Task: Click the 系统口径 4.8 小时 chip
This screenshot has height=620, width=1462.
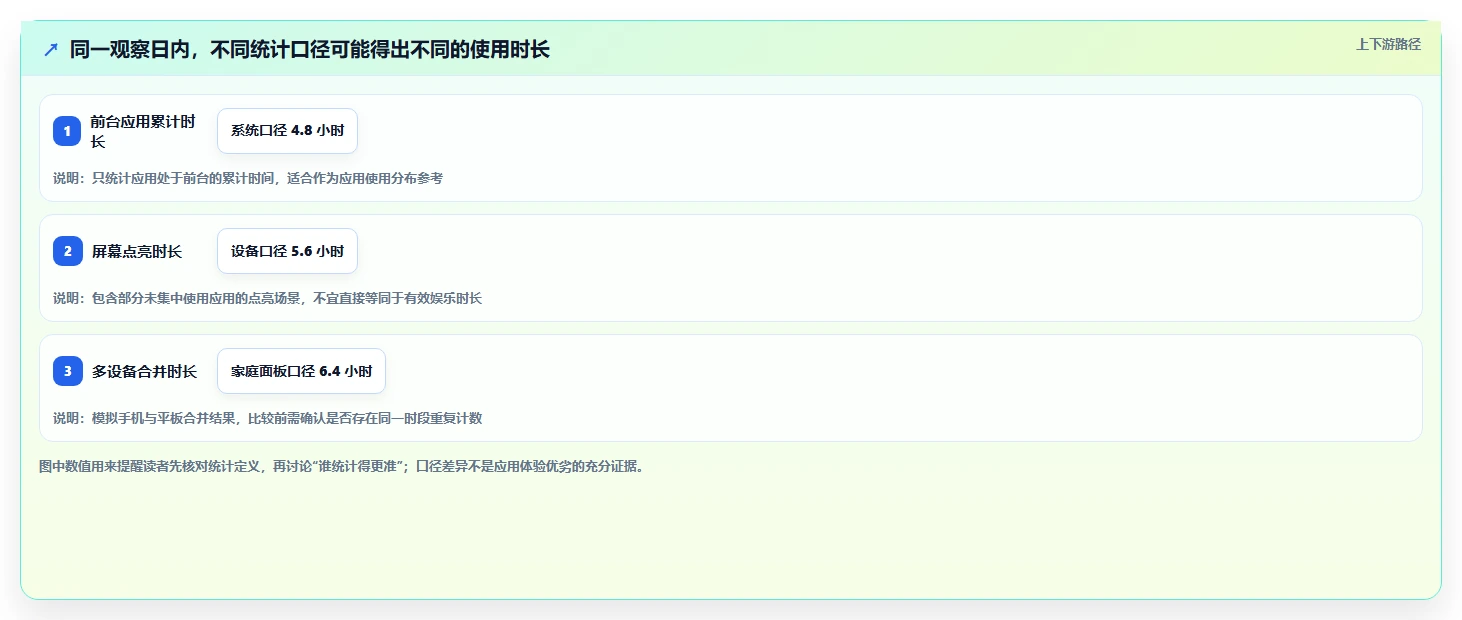Action: [x=287, y=131]
